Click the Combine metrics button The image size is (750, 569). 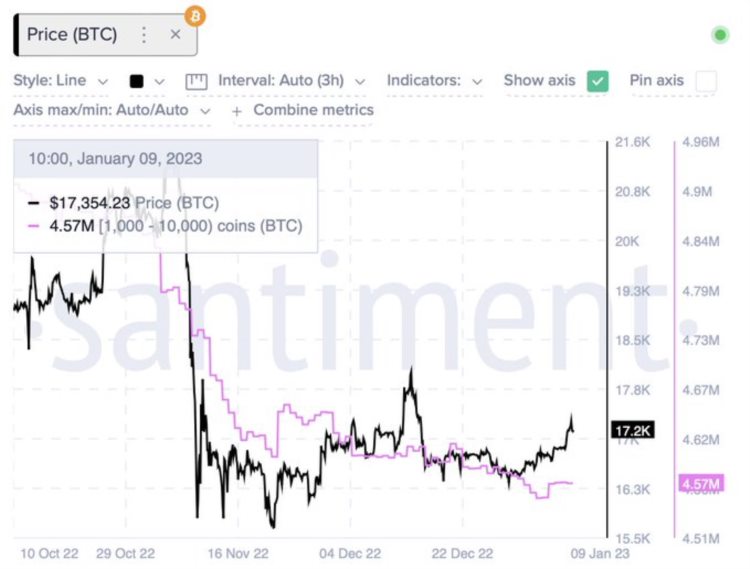point(312,111)
